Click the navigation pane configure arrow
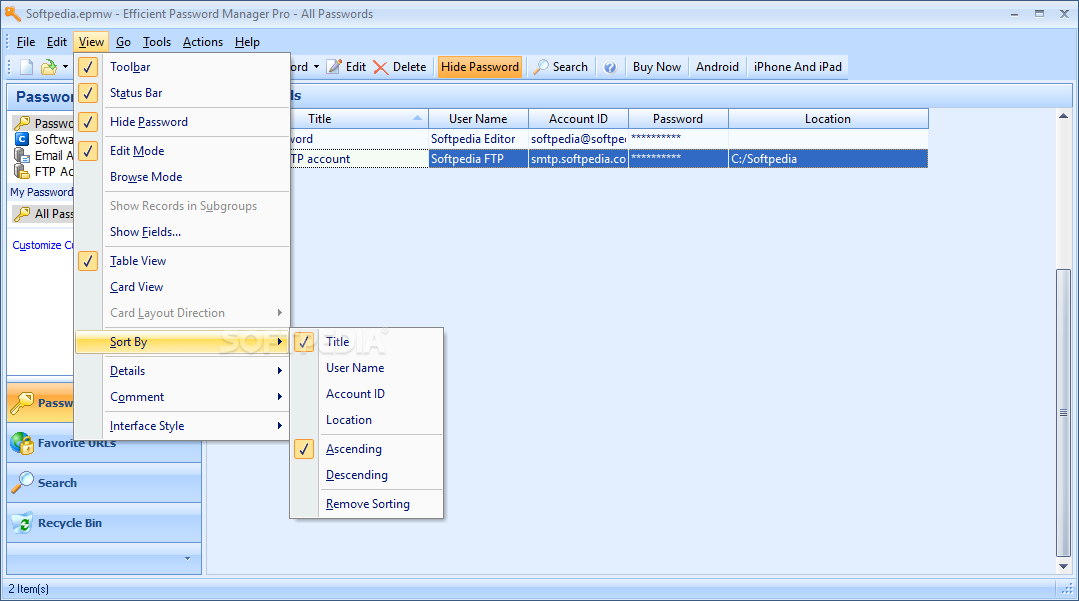Image resolution: width=1079 pixels, height=601 pixels. pyautogui.click(x=187, y=558)
